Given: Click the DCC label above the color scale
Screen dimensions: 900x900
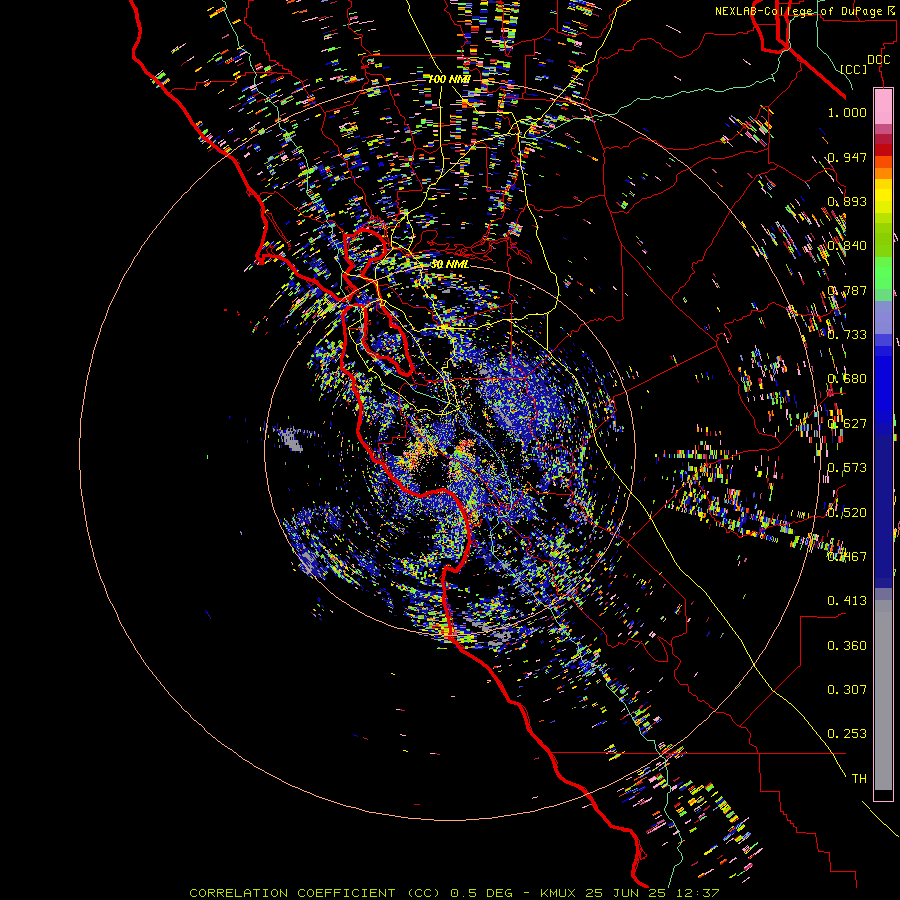Looking at the screenshot, I should [x=879, y=60].
